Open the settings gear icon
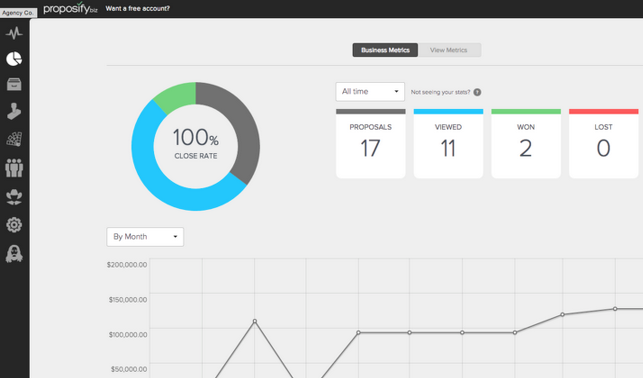 14,225
